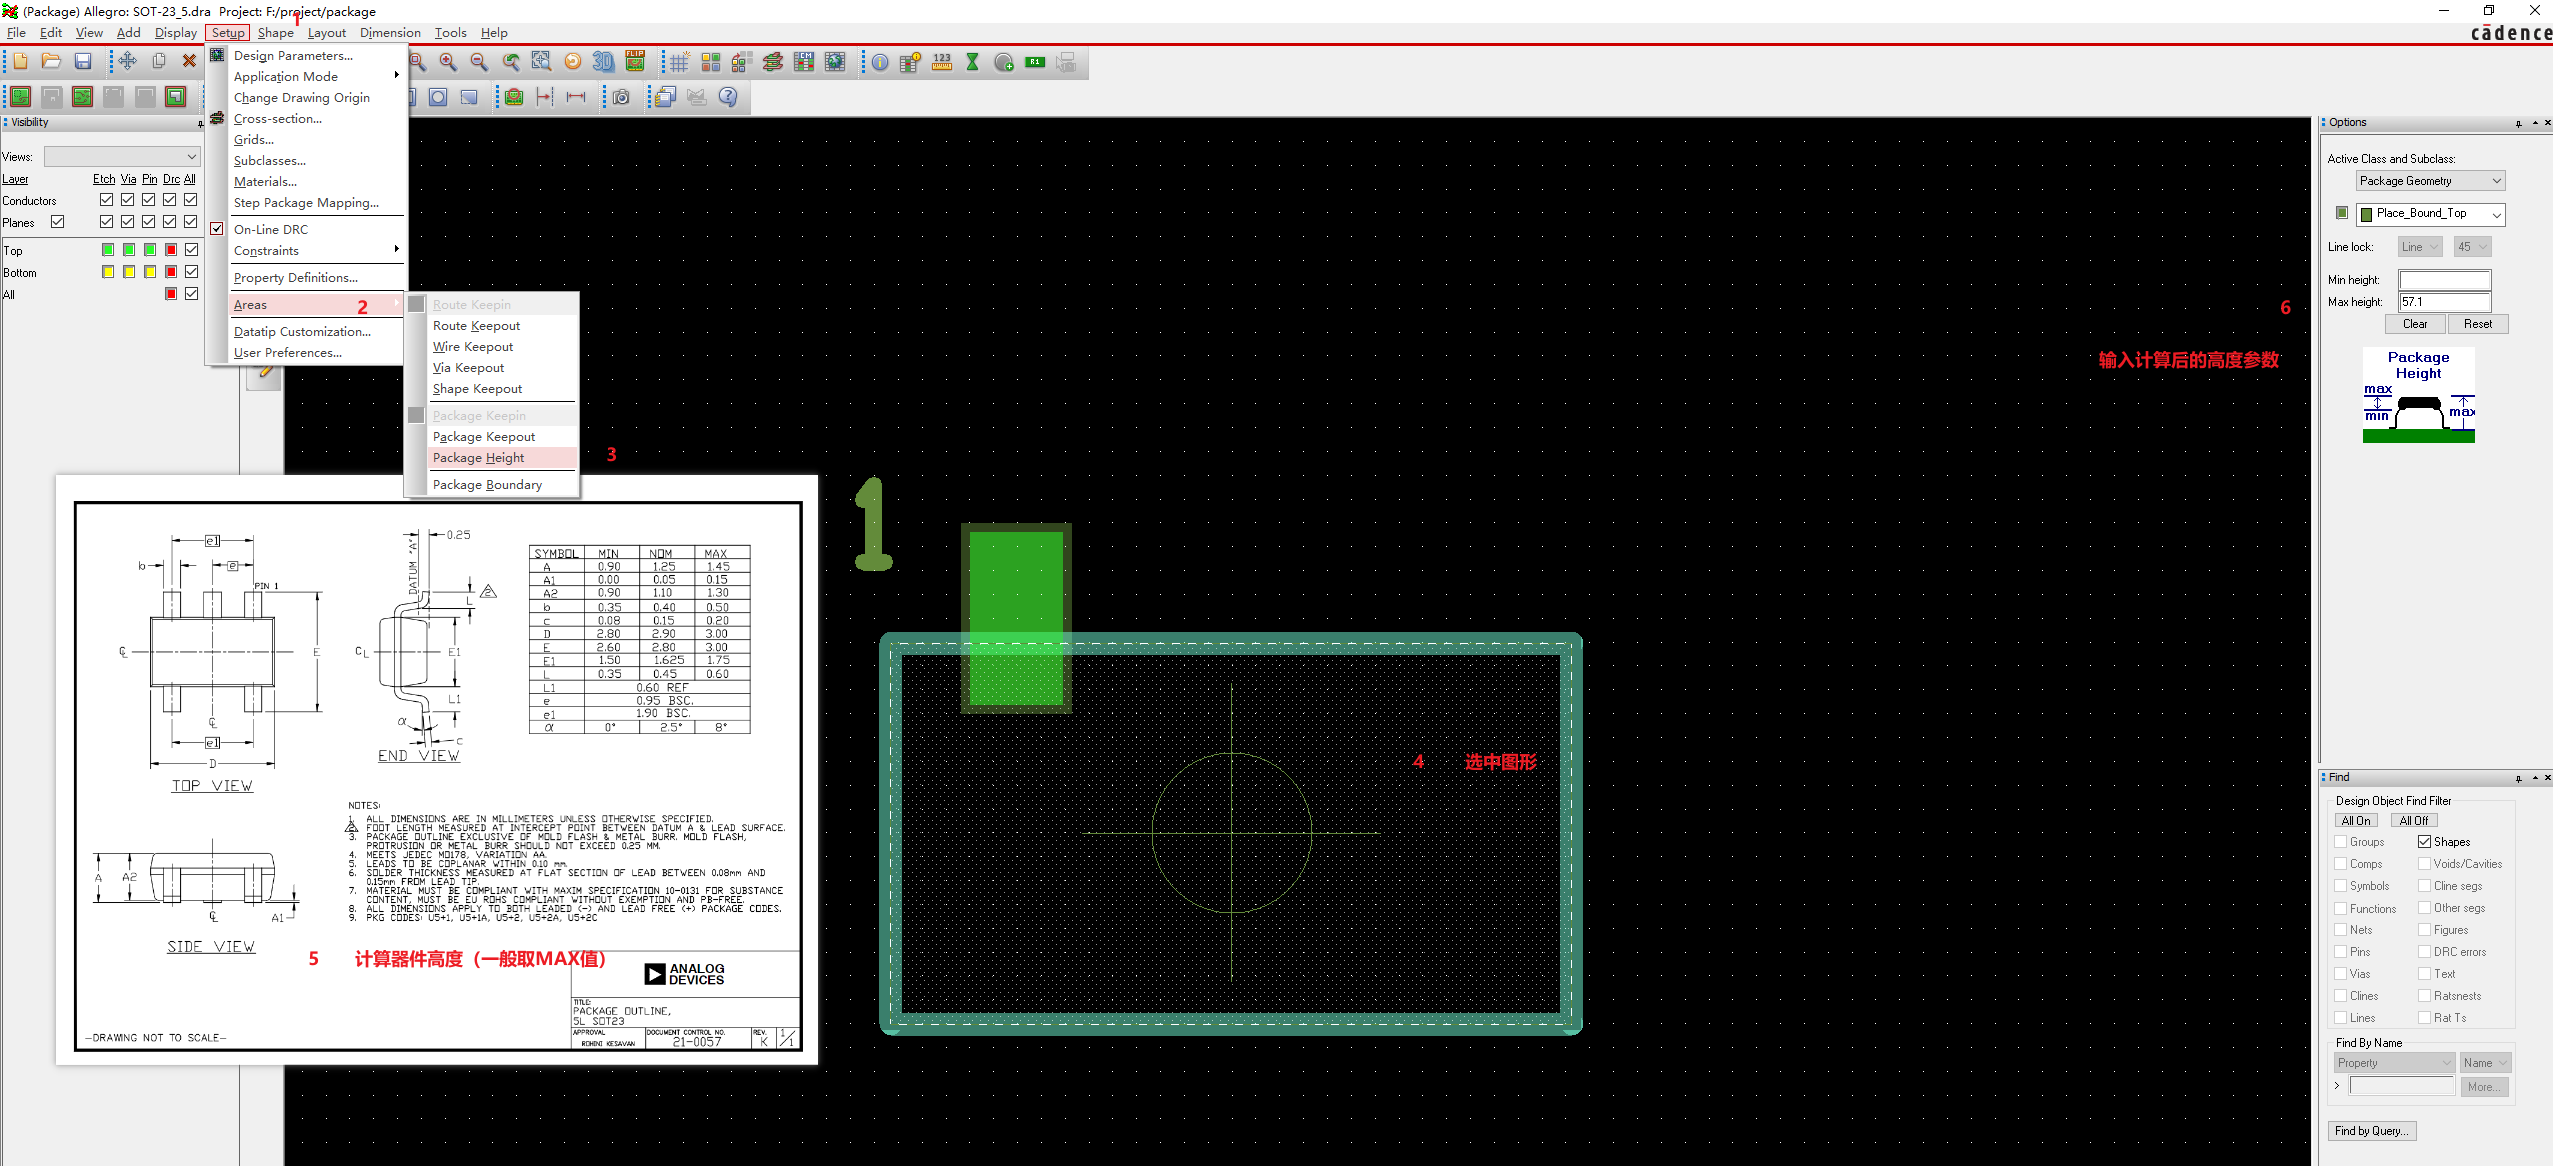The width and height of the screenshot is (2553, 1166).
Task: Save the drawing with floppy disk icon
Action: [83, 62]
